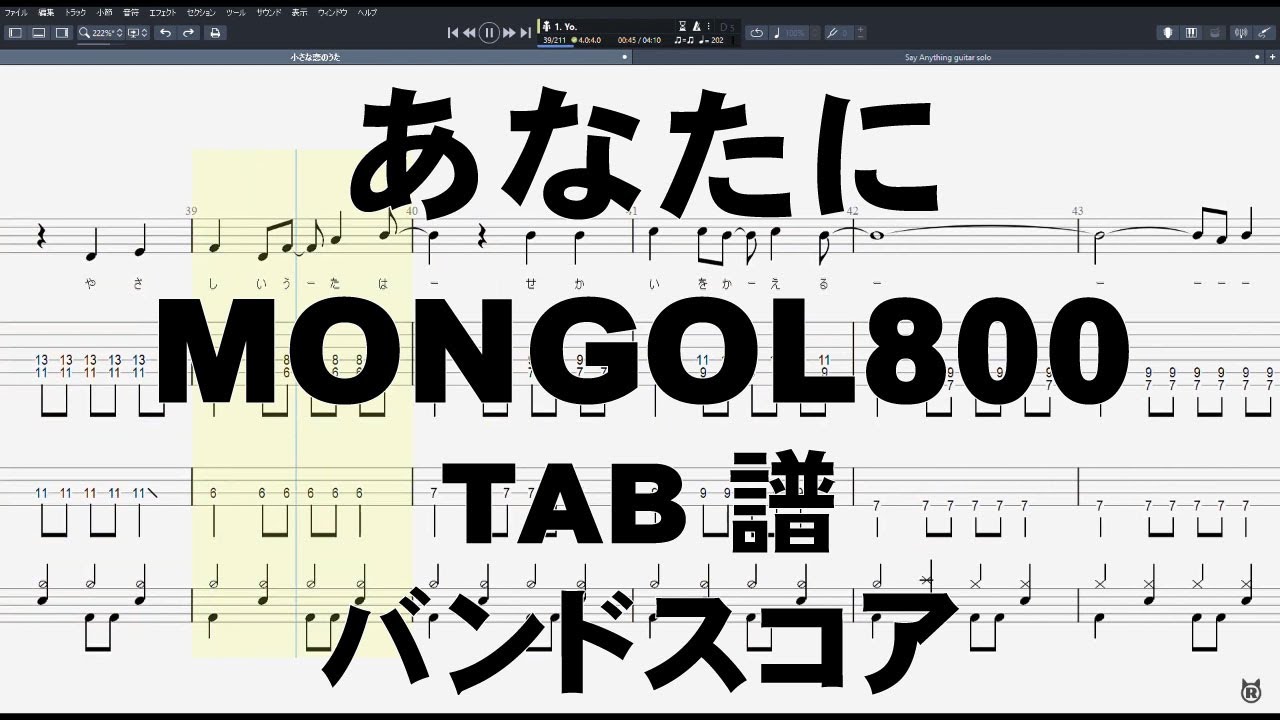Show the drum kit view
Image resolution: width=1280 pixels, height=720 pixels.
[x=1215, y=33]
